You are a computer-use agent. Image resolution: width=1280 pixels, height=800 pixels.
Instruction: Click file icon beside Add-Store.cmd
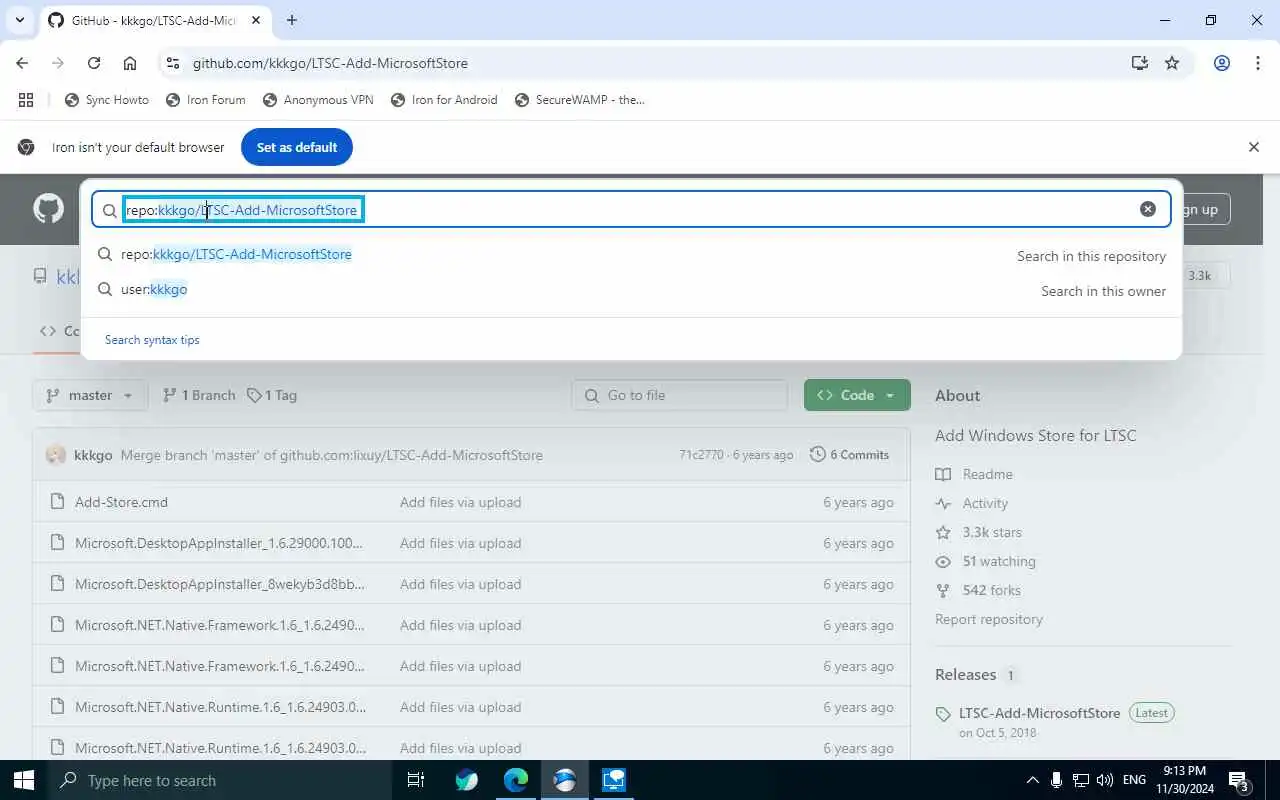pyautogui.click(x=57, y=502)
